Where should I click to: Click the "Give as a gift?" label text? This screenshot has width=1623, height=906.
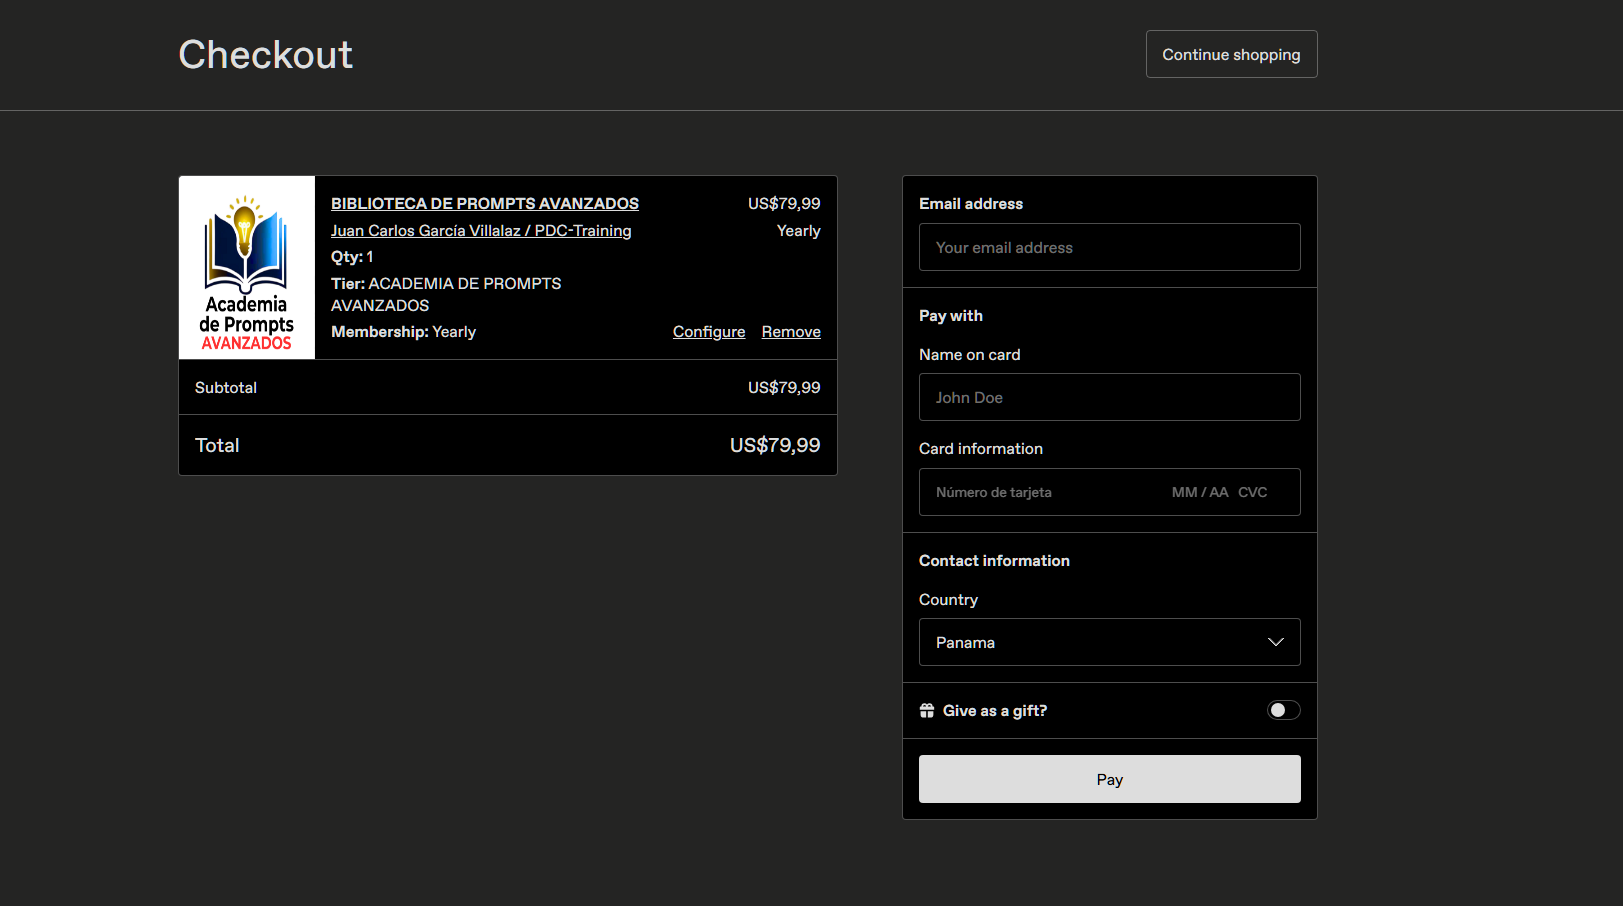995,711
